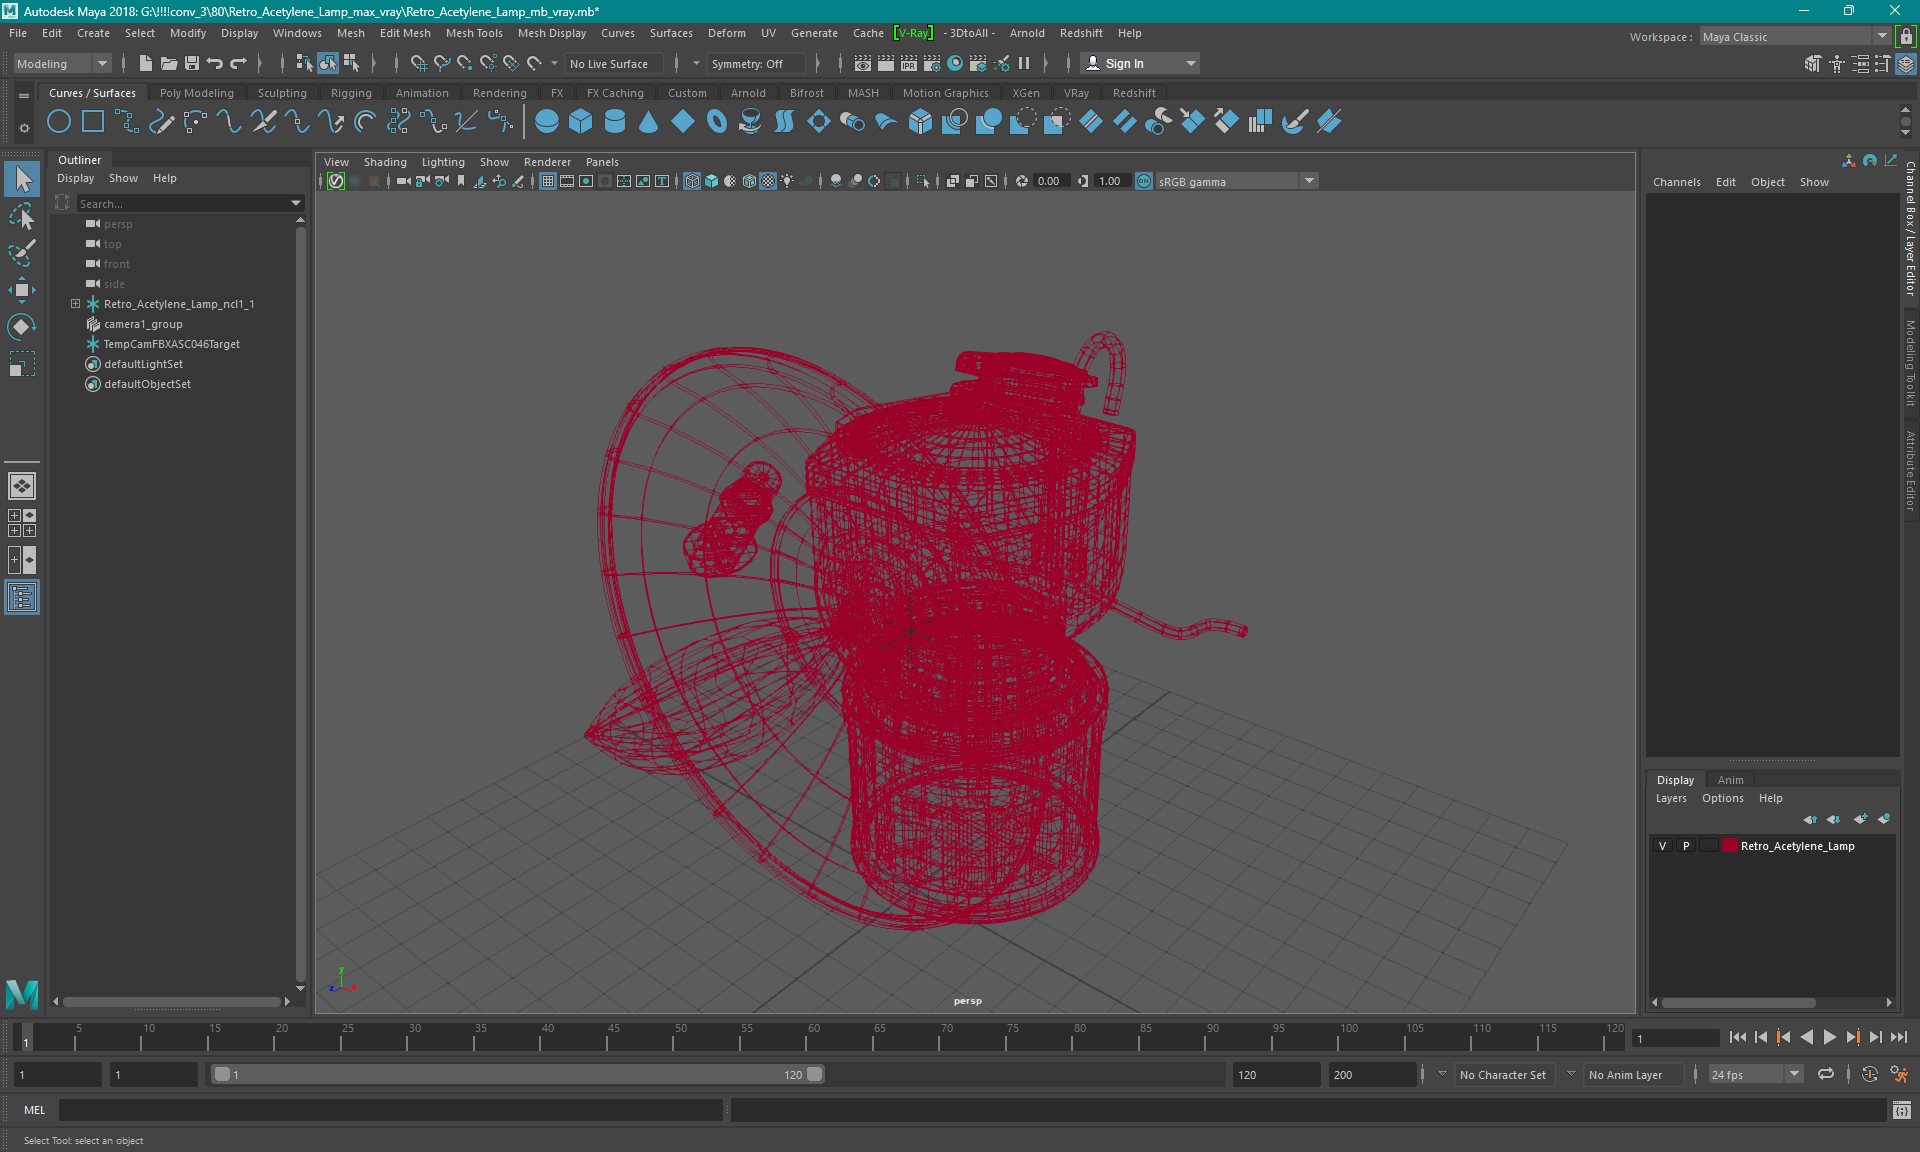Click the Open scene folder icon
The width and height of the screenshot is (1920, 1152).
tap(168, 63)
